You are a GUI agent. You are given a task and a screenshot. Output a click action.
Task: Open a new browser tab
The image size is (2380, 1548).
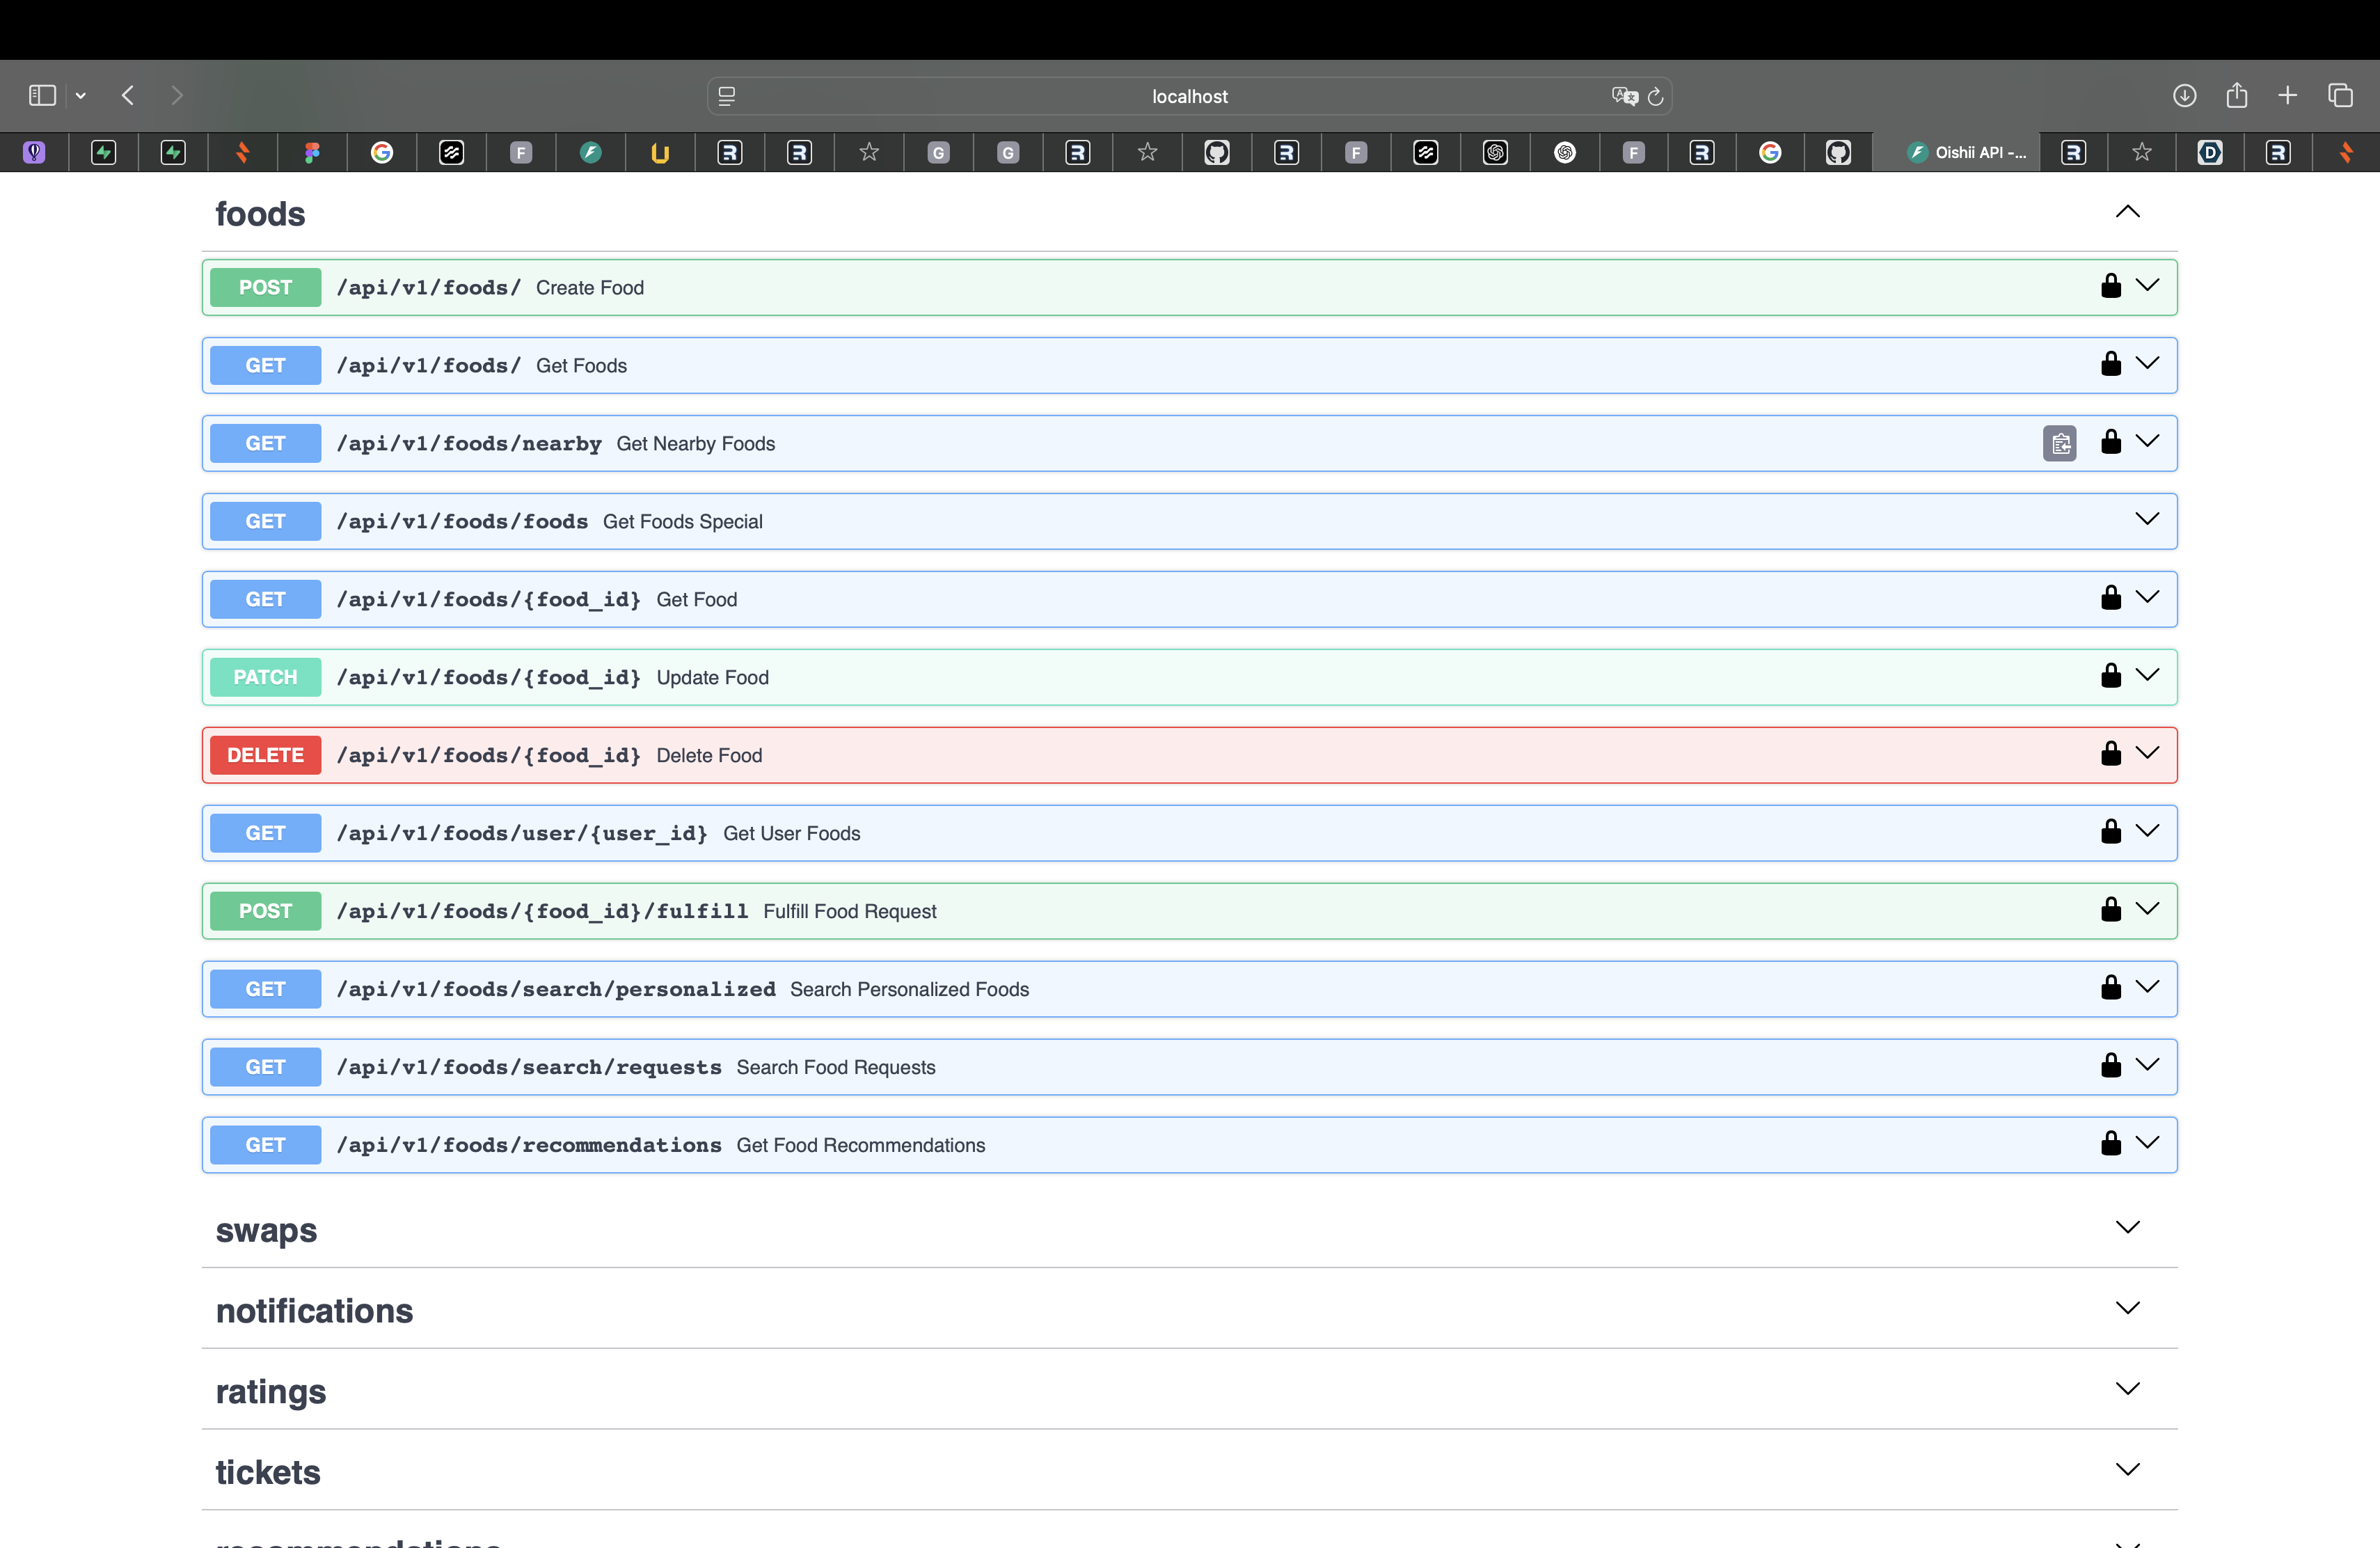(2287, 96)
